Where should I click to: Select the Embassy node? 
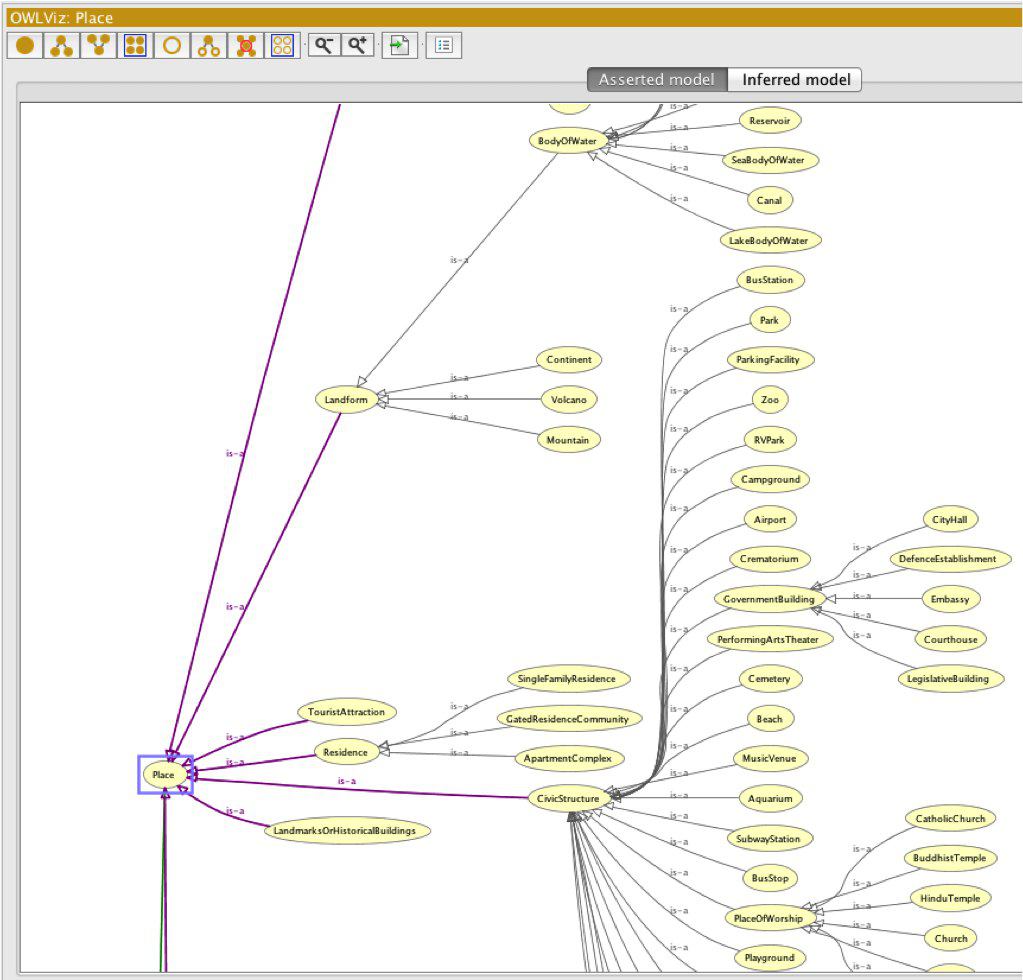(x=951, y=599)
